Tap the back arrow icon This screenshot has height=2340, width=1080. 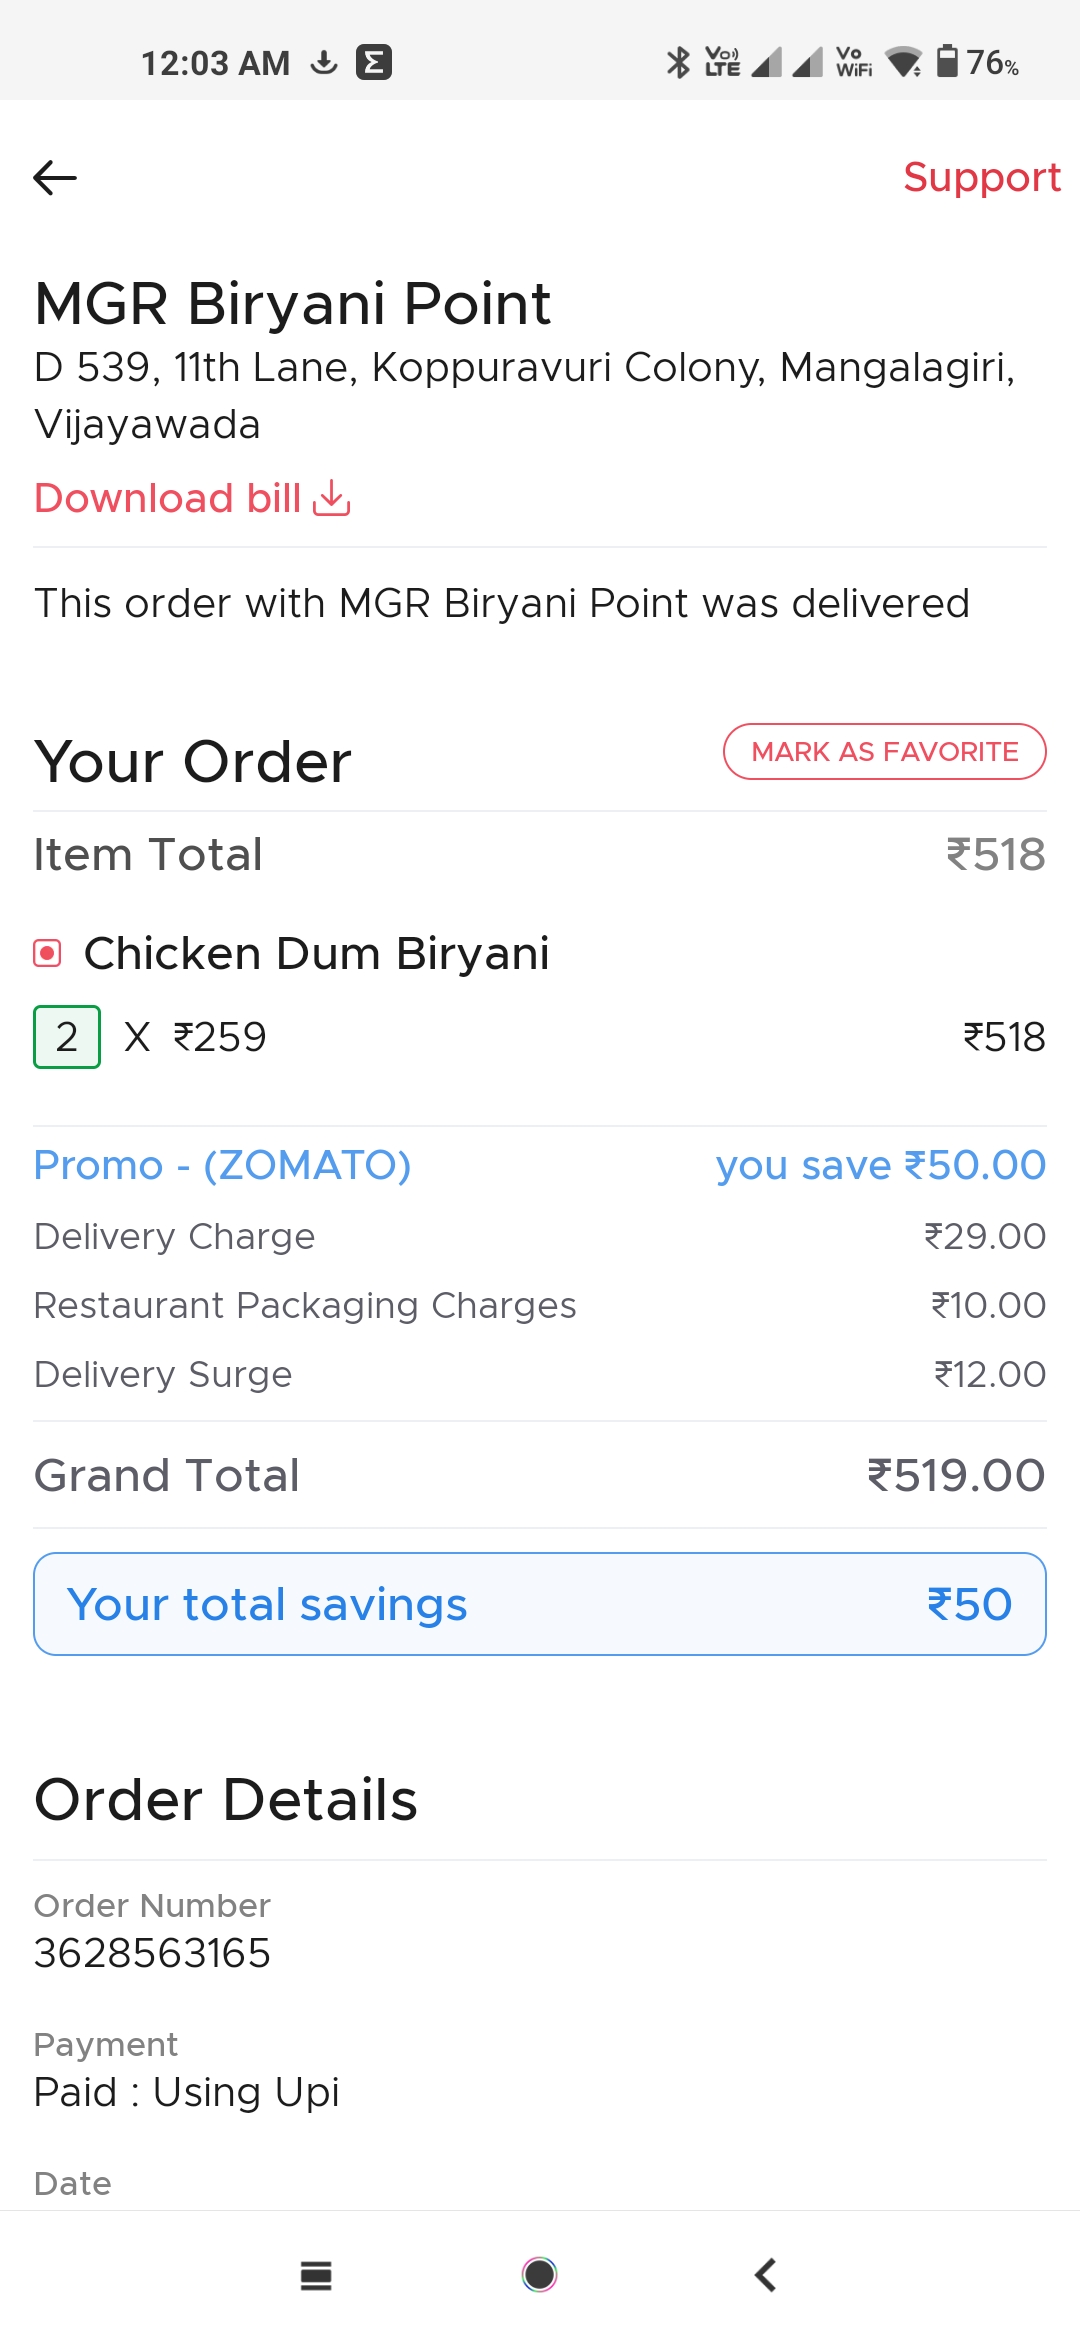point(55,178)
